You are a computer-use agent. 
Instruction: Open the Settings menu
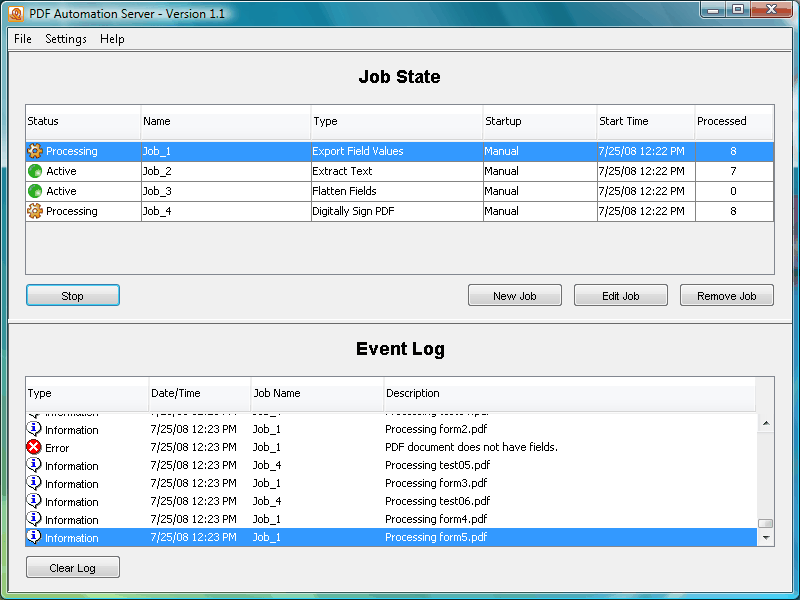point(66,39)
